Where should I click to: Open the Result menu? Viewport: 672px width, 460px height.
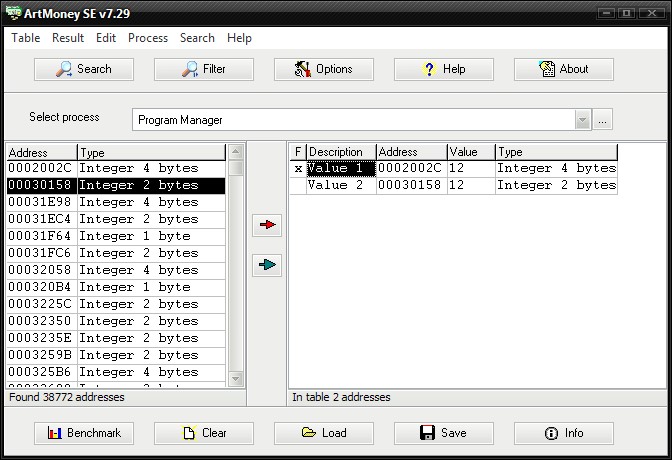68,38
